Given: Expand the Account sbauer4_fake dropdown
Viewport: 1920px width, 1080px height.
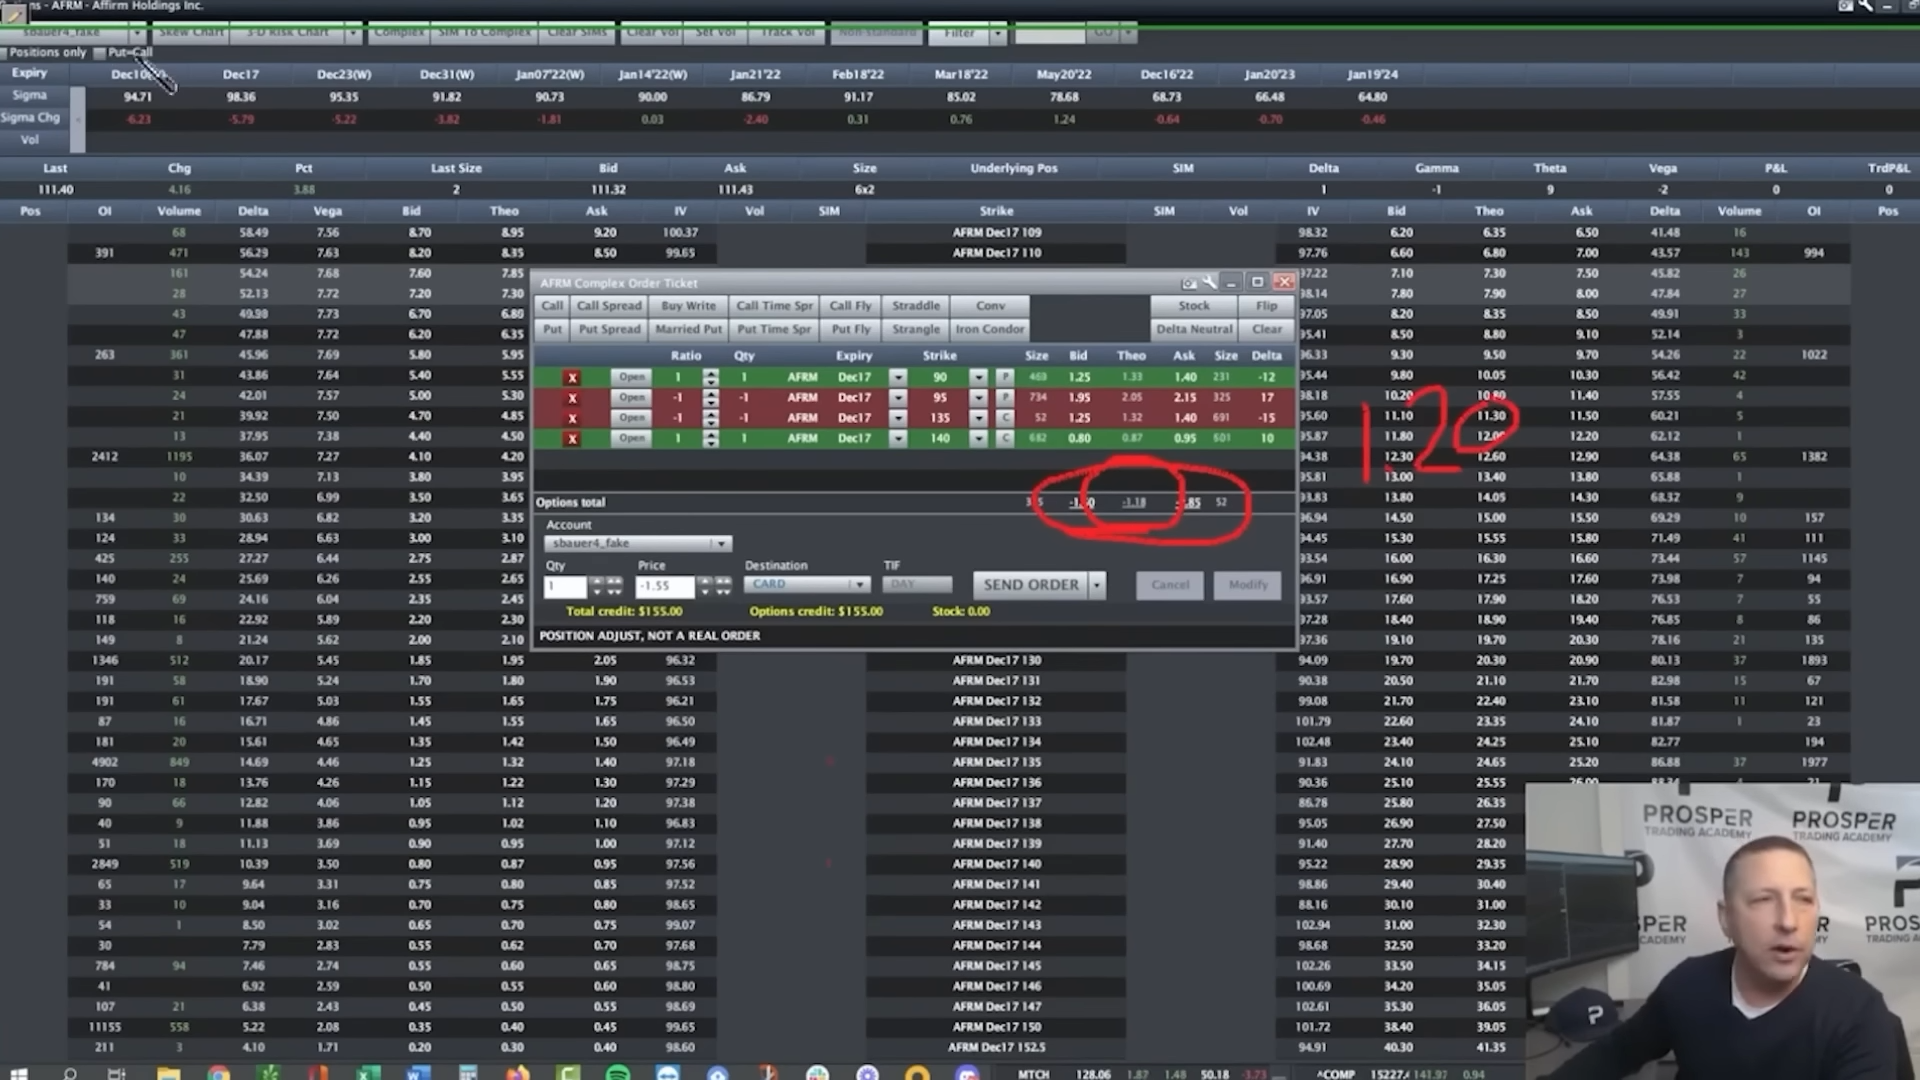Looking at the screenshot, I should click(x=720, y=543).
